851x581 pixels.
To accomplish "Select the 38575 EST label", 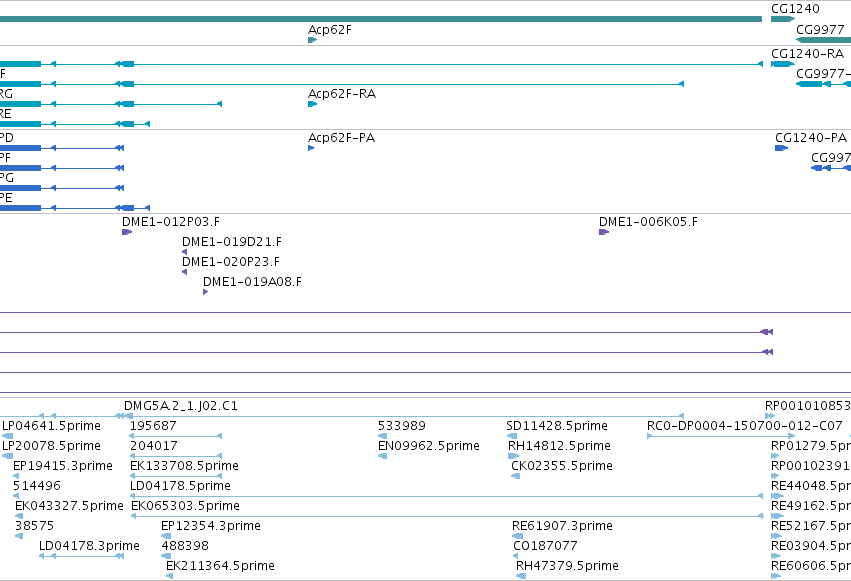I will tap(34, 526).
